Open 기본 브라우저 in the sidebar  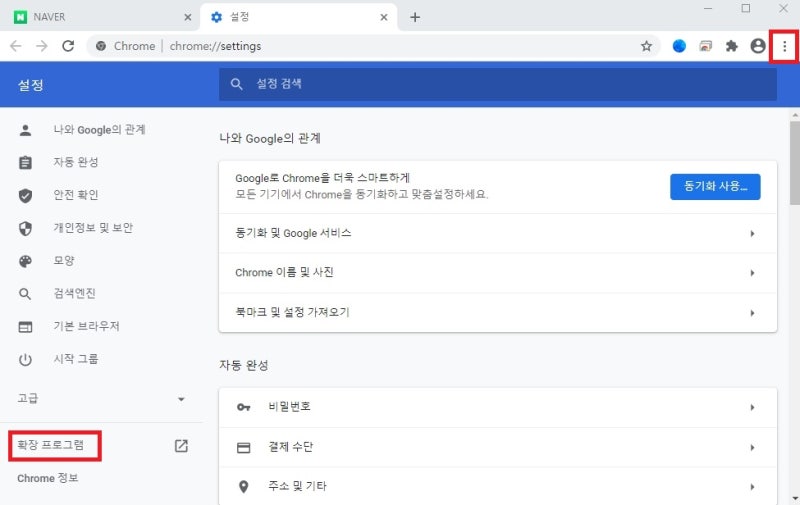(x=86, y=326)
